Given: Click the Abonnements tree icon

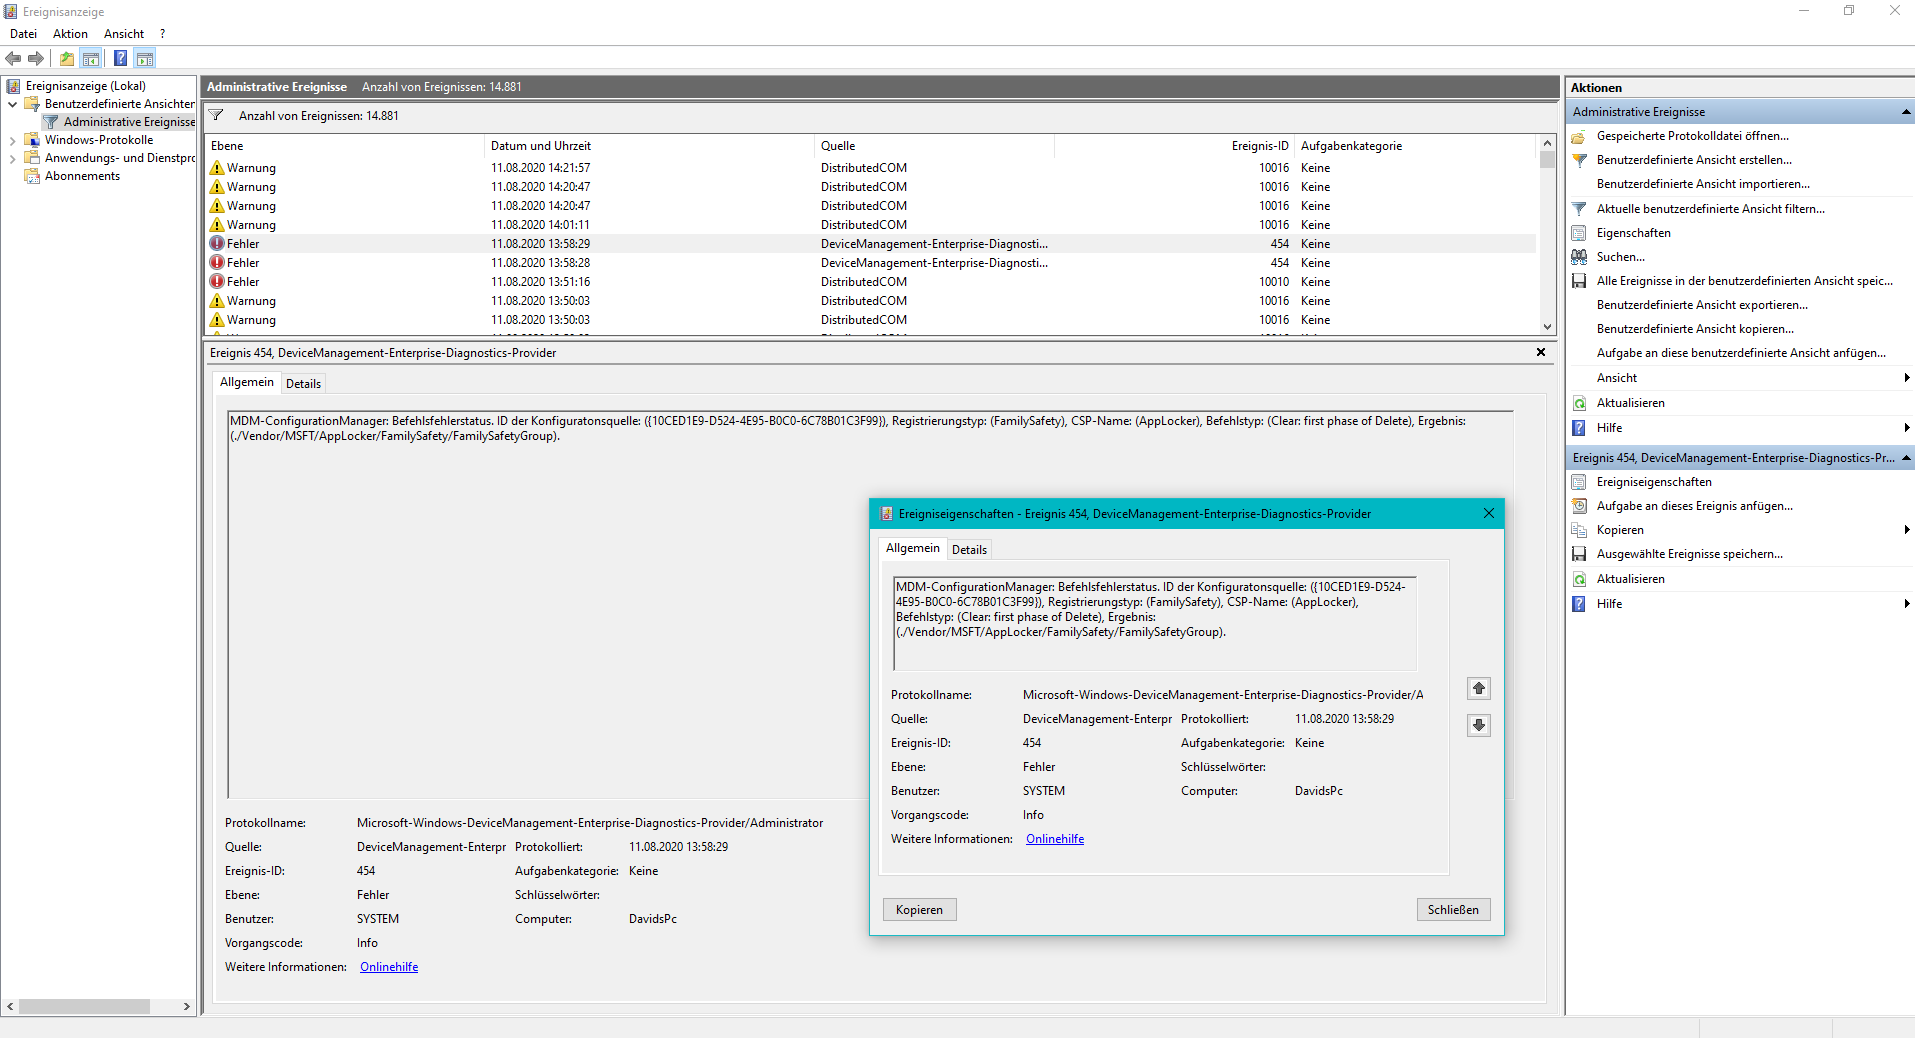Looking at the screenshot, I should 32,176.
